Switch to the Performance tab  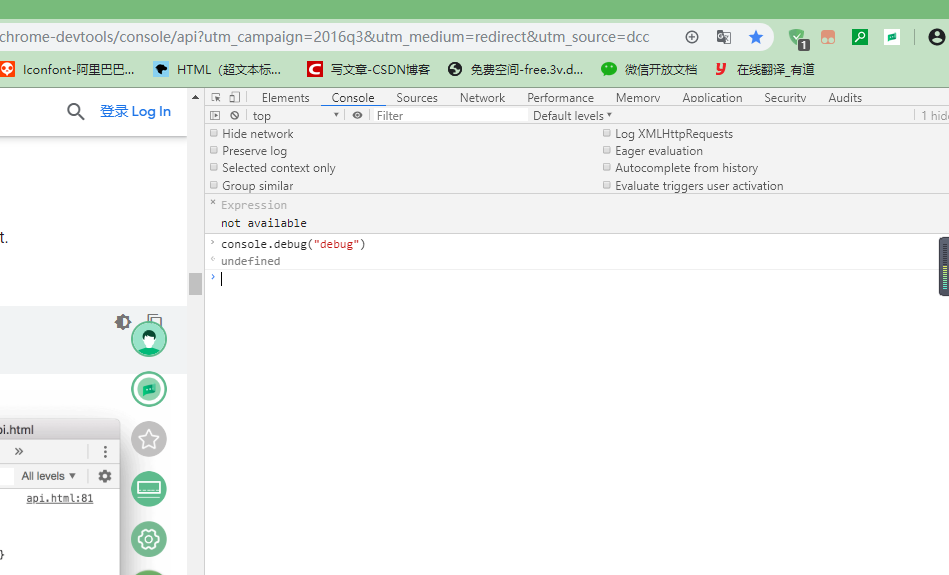(x=560, y=97)
